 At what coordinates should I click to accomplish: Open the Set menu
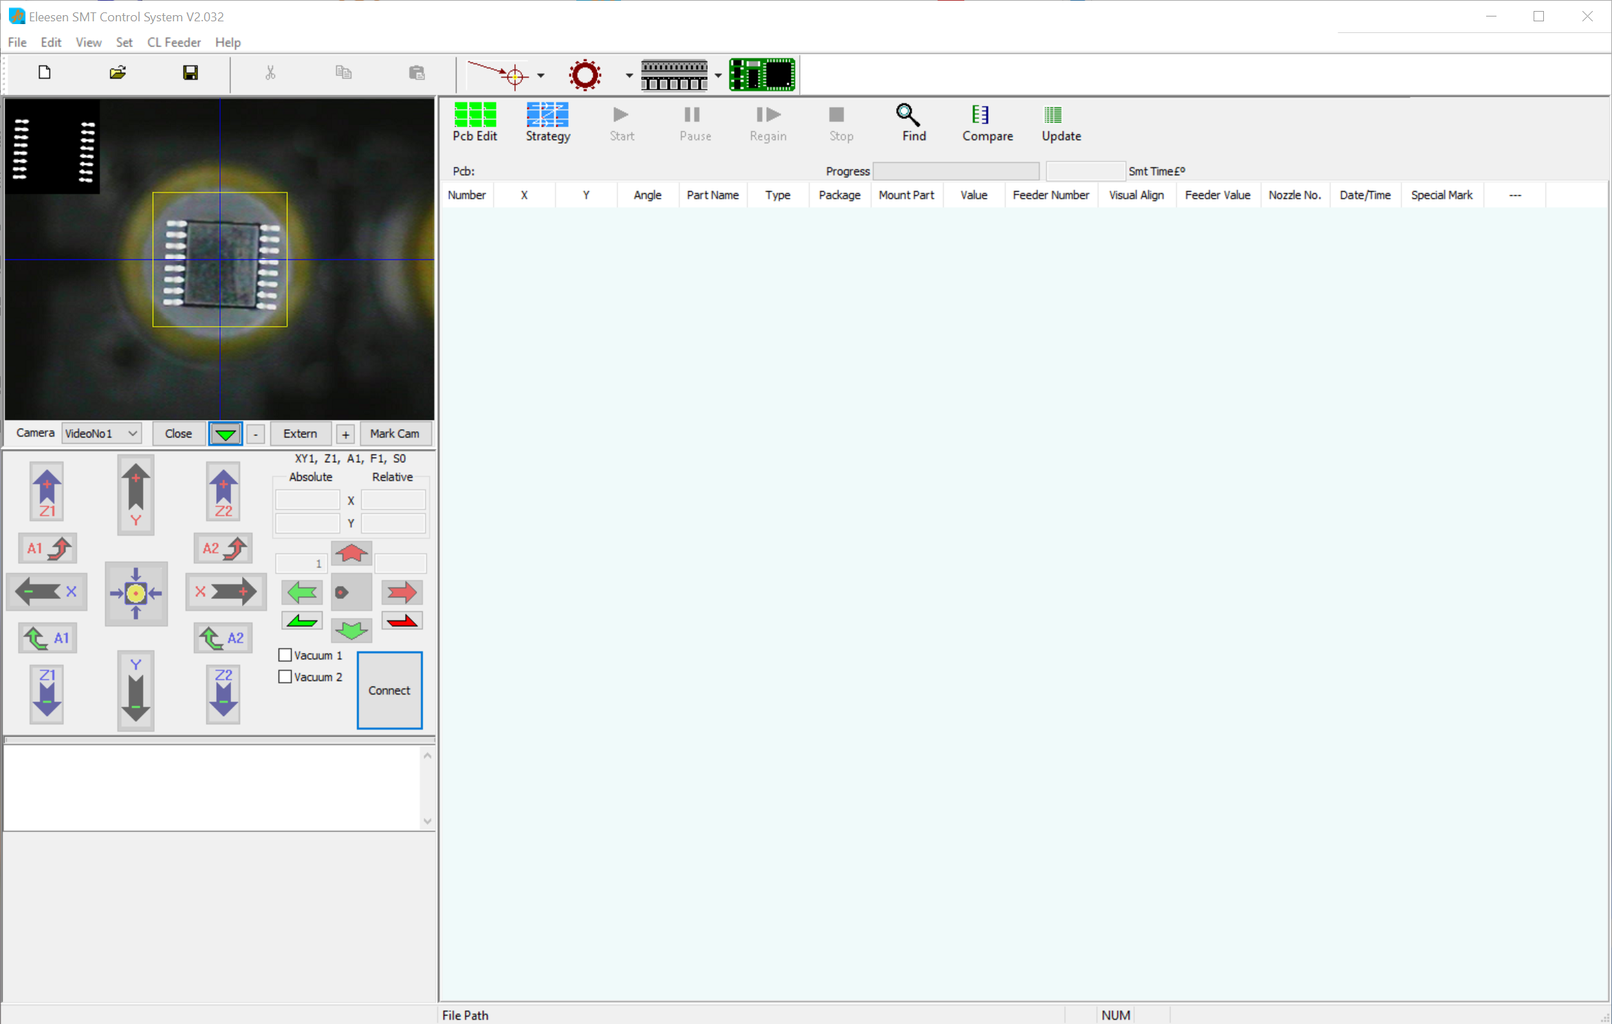tap(124, 43)
